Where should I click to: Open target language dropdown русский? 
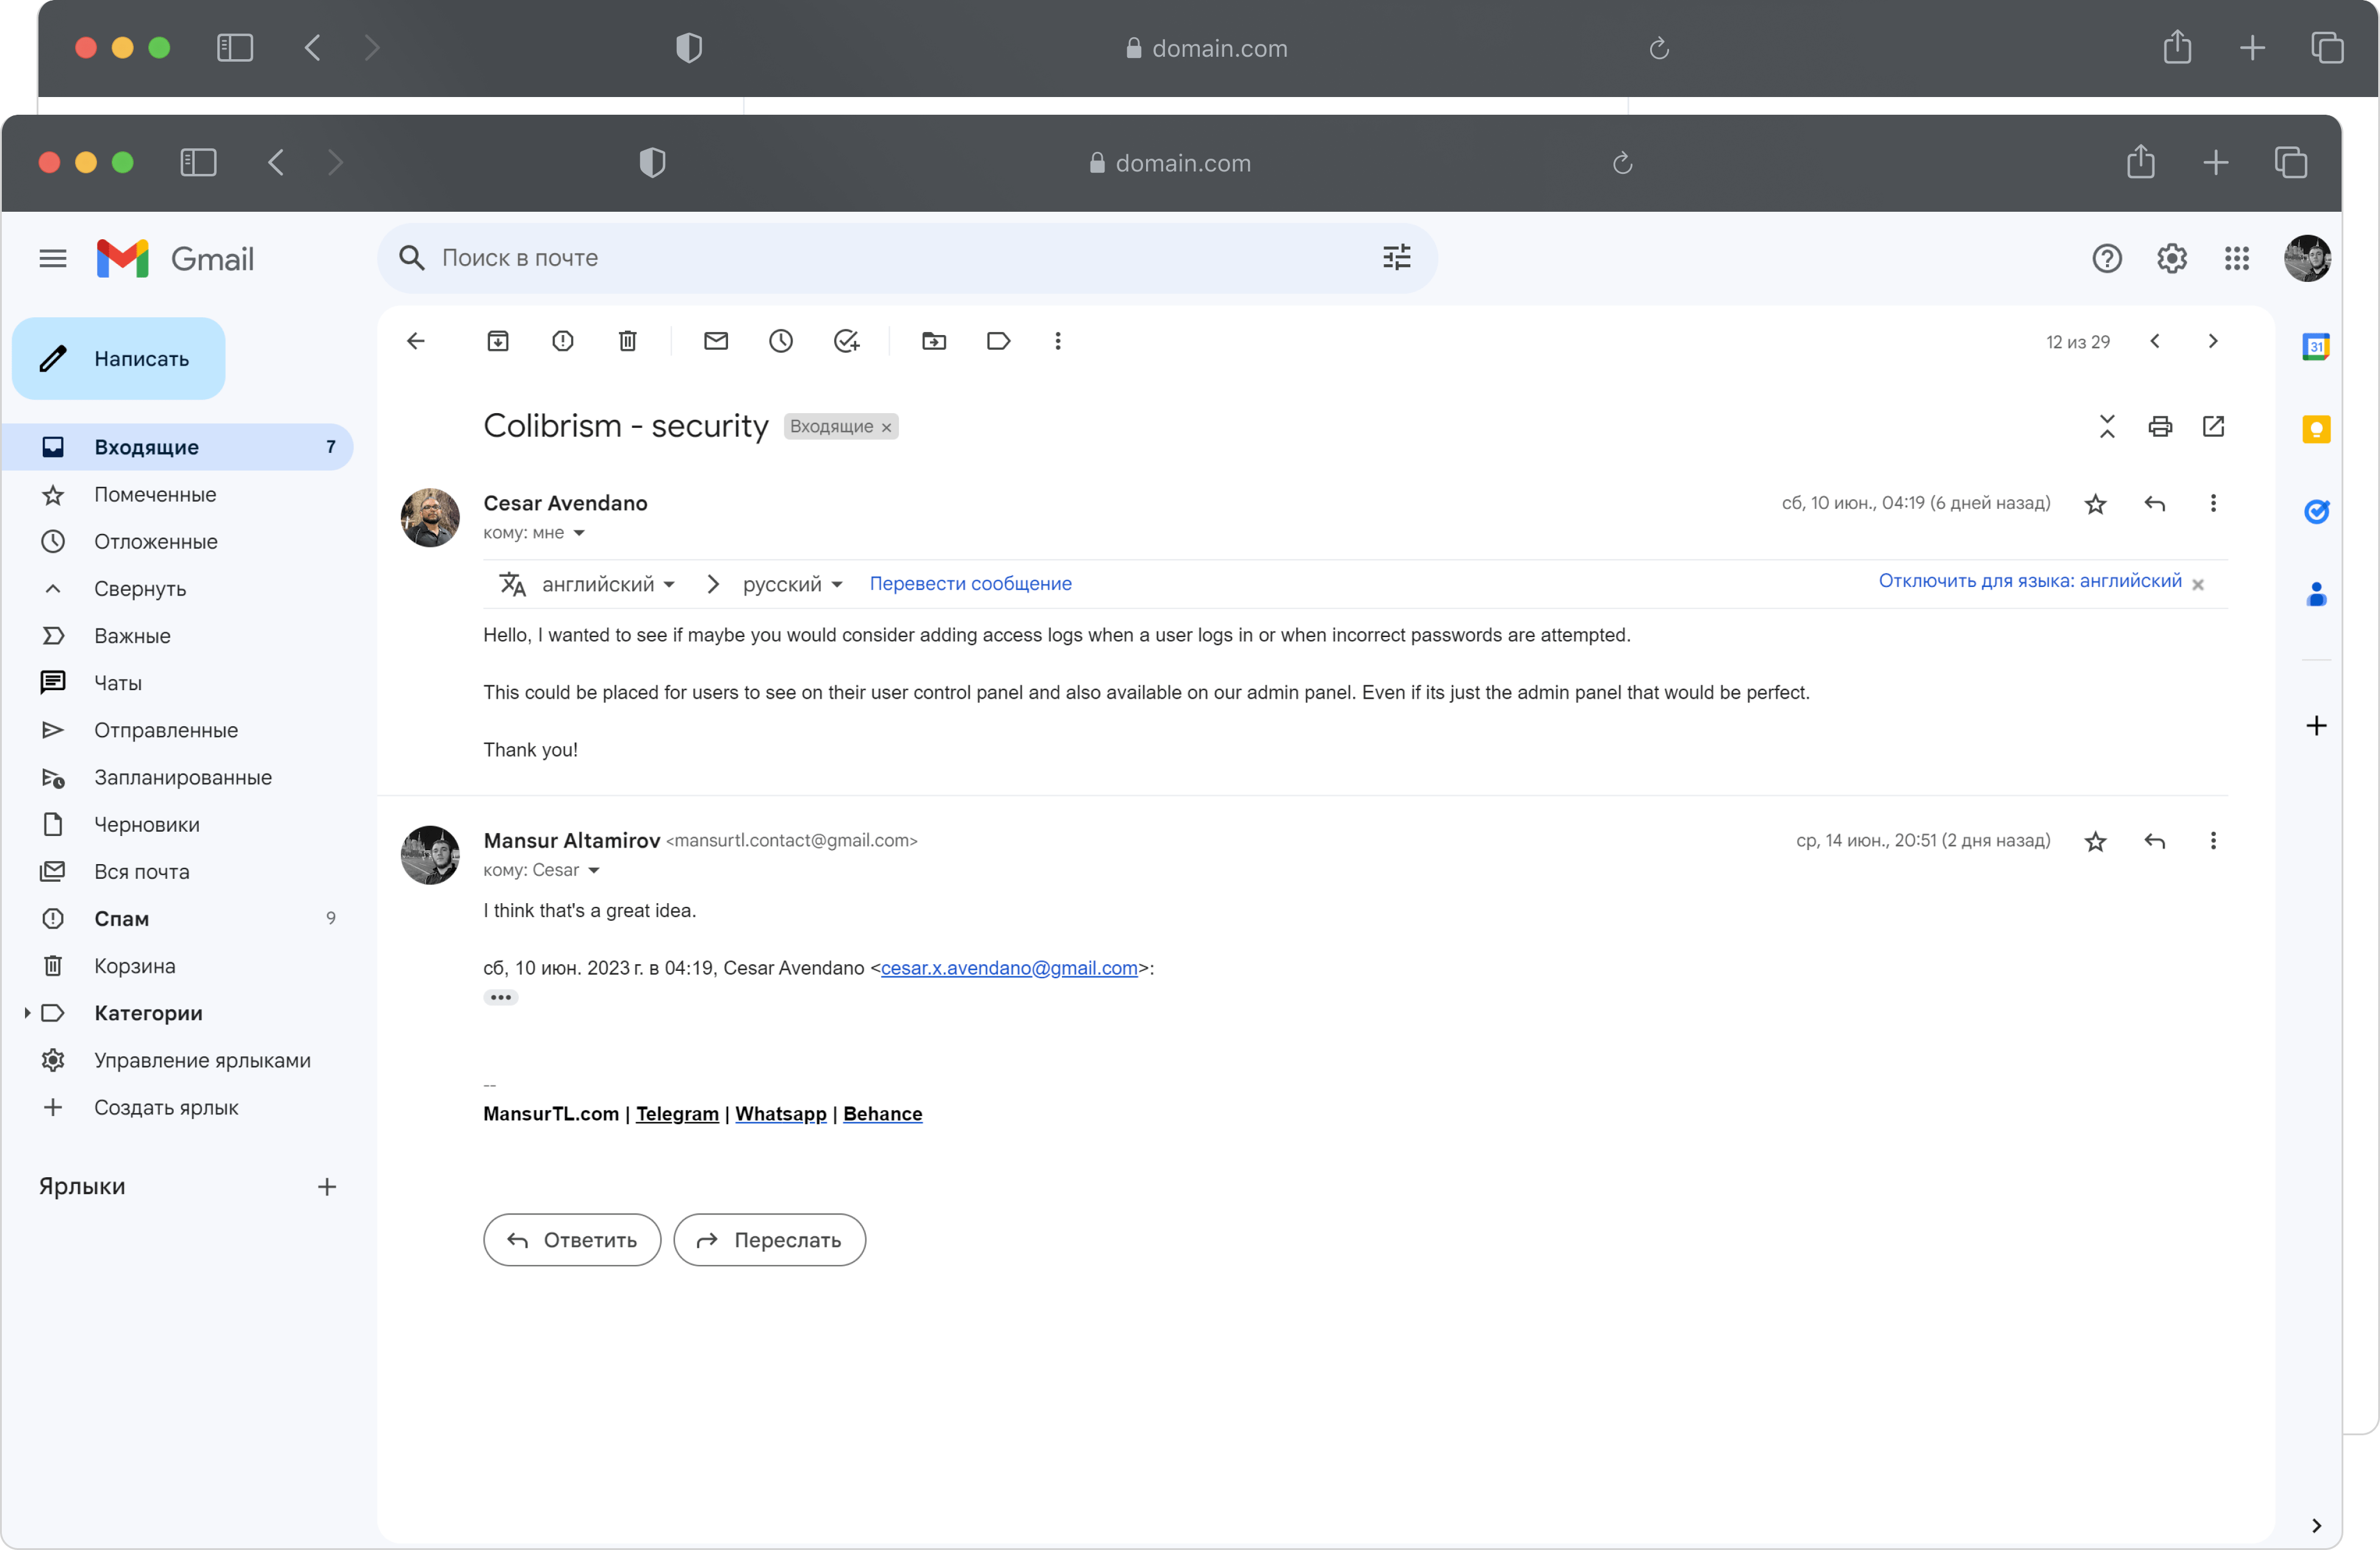coord(792,584)
